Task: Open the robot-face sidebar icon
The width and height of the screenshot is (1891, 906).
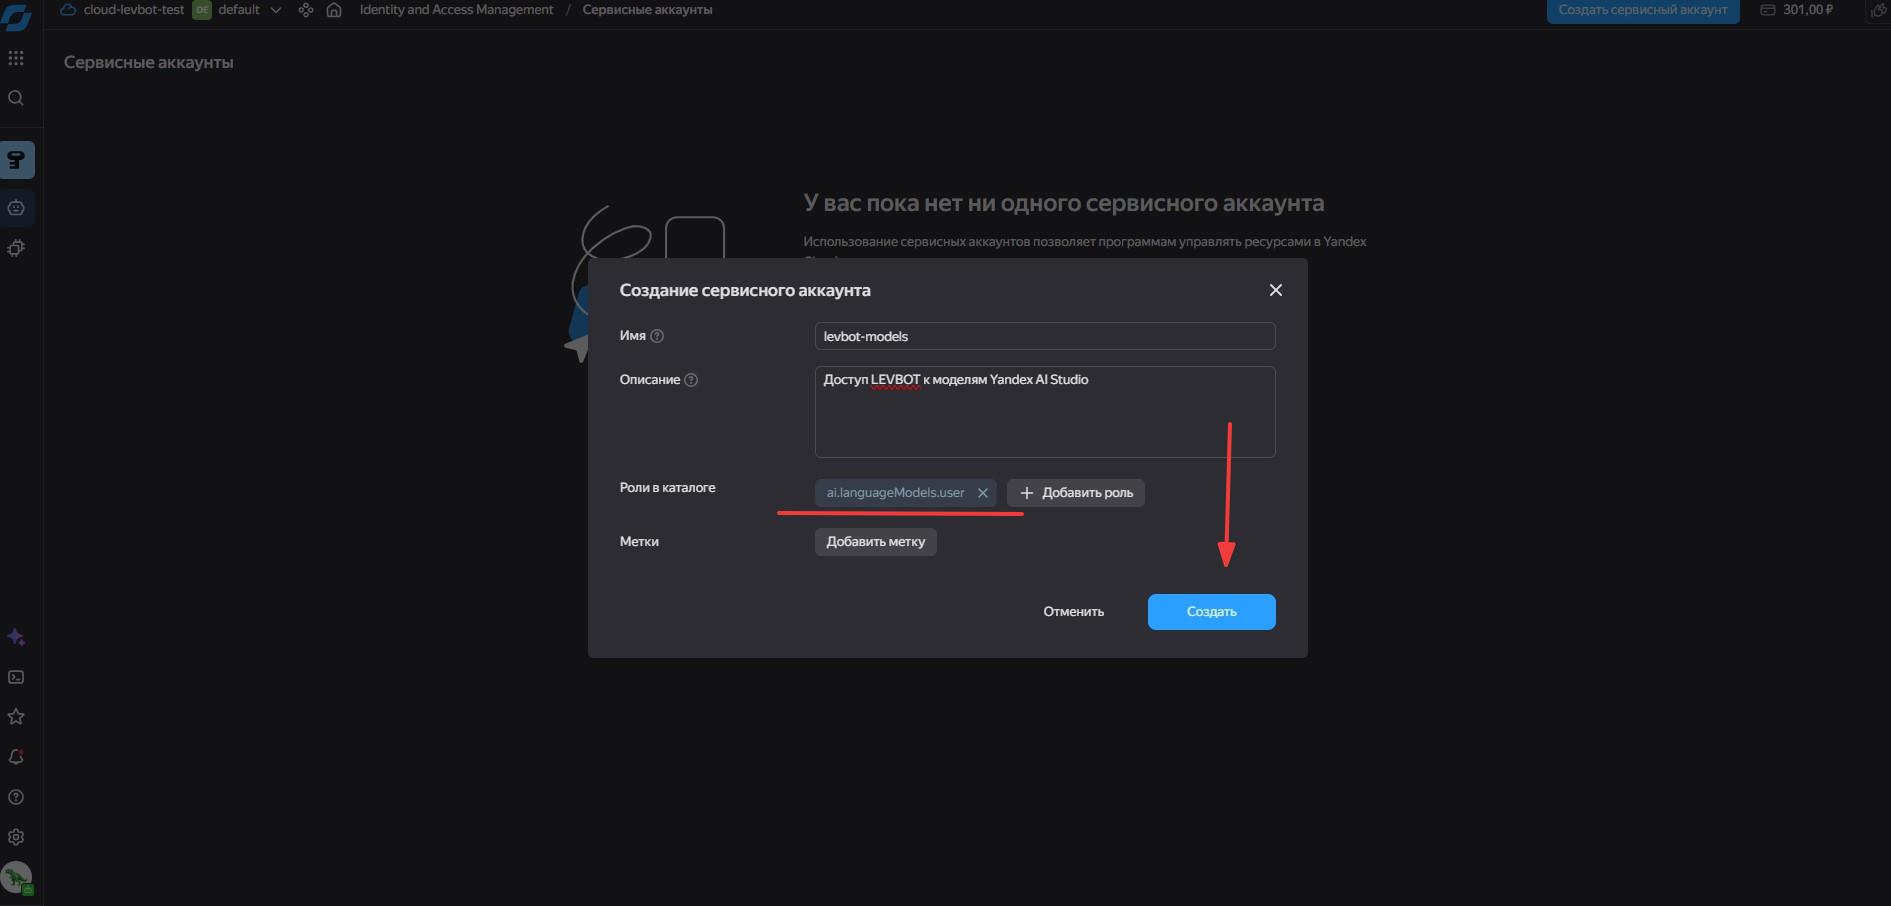Action: pos(17,208)
